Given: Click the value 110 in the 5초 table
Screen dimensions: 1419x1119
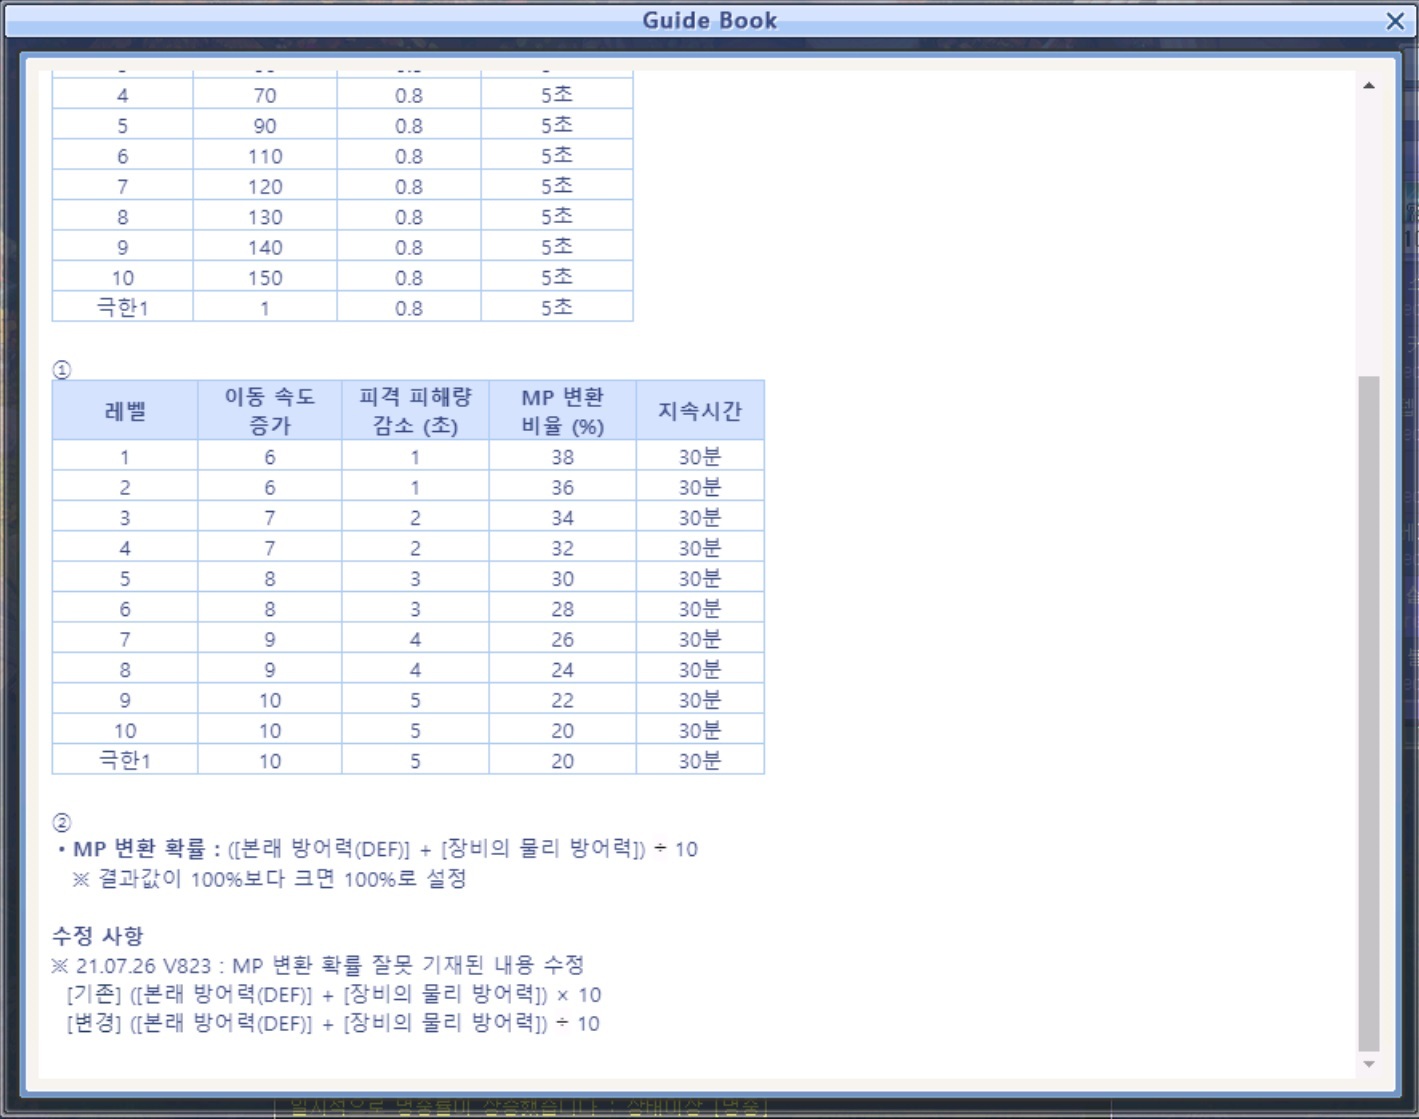Looking at the screenshot, I should [265, 157].
